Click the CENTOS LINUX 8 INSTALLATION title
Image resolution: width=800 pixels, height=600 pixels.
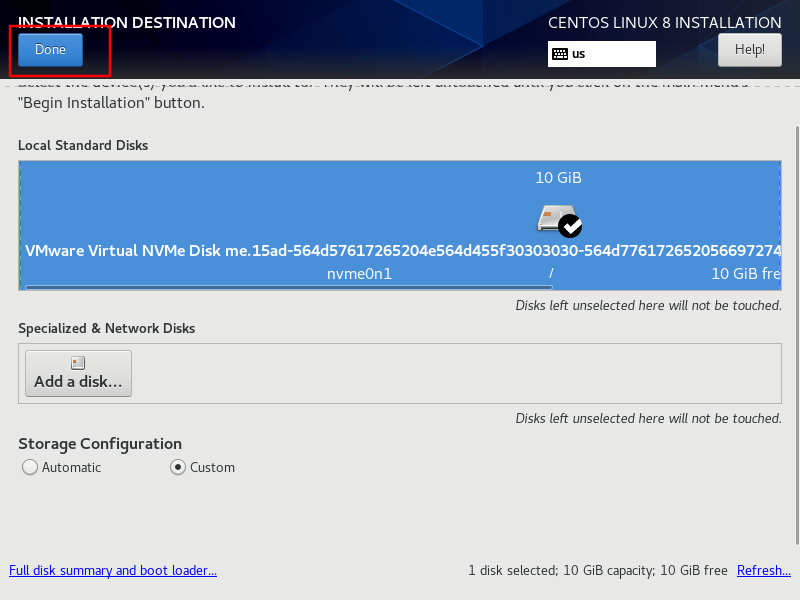664,23
